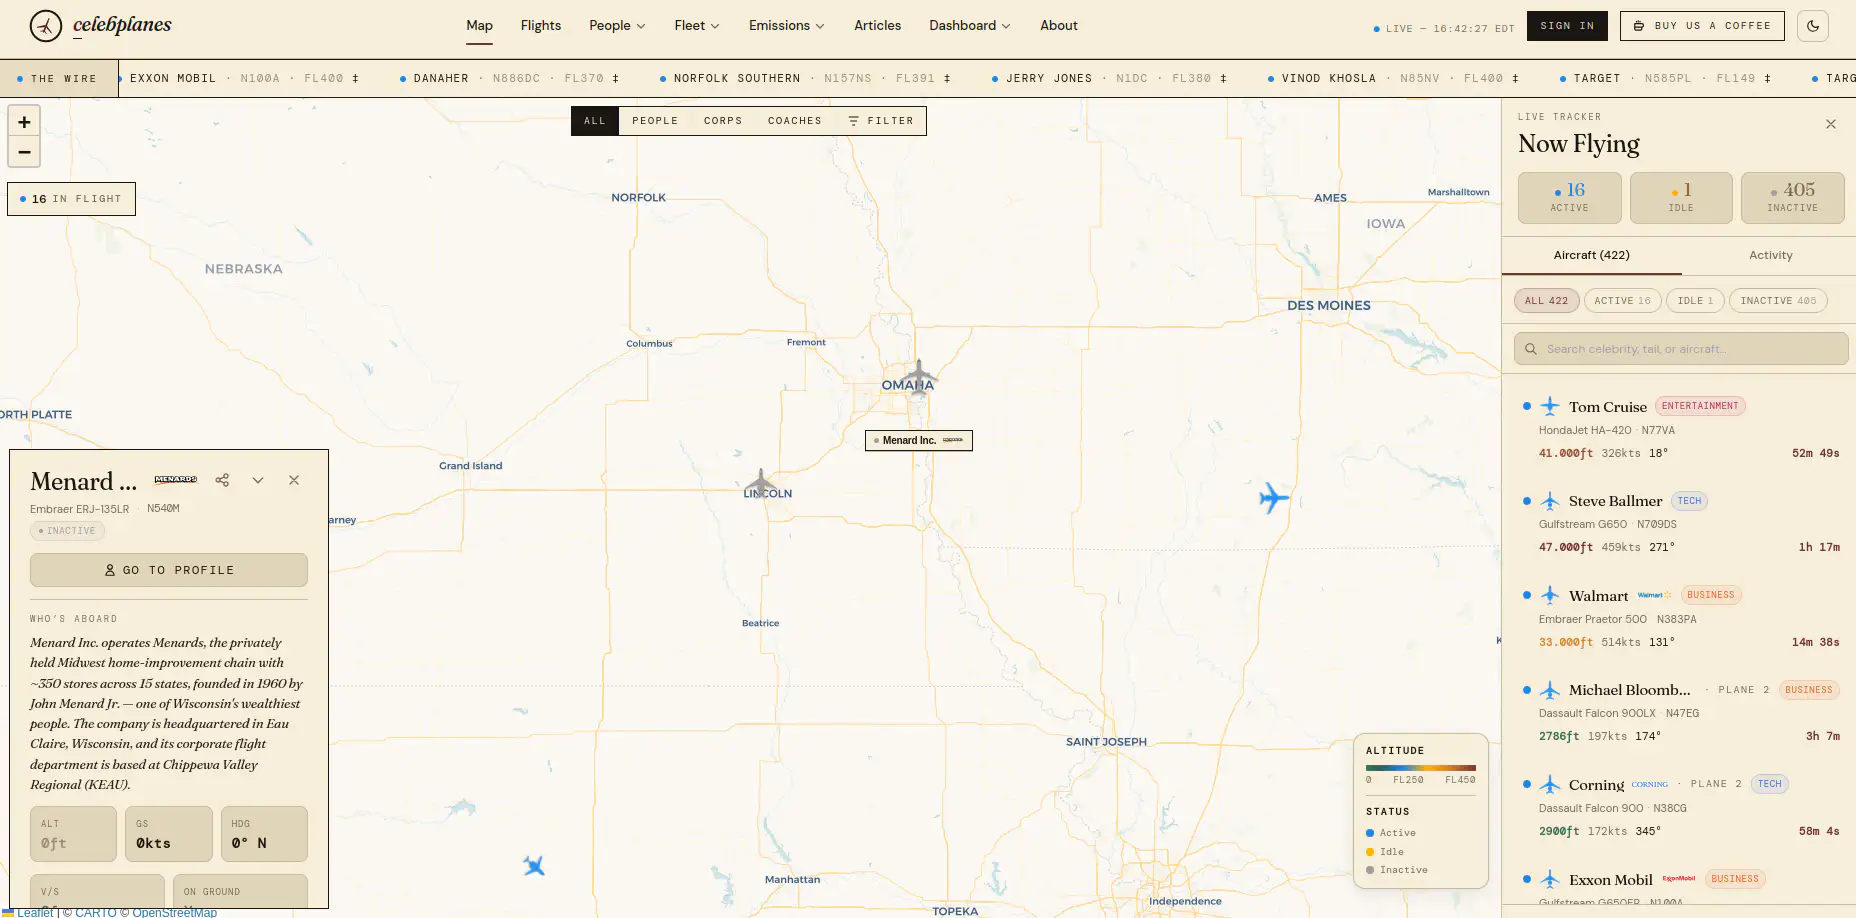This screenshot has height=918, width=1856.
Task: Zoom in on the map
Action: pyautogui.click(x=24, y=122)
